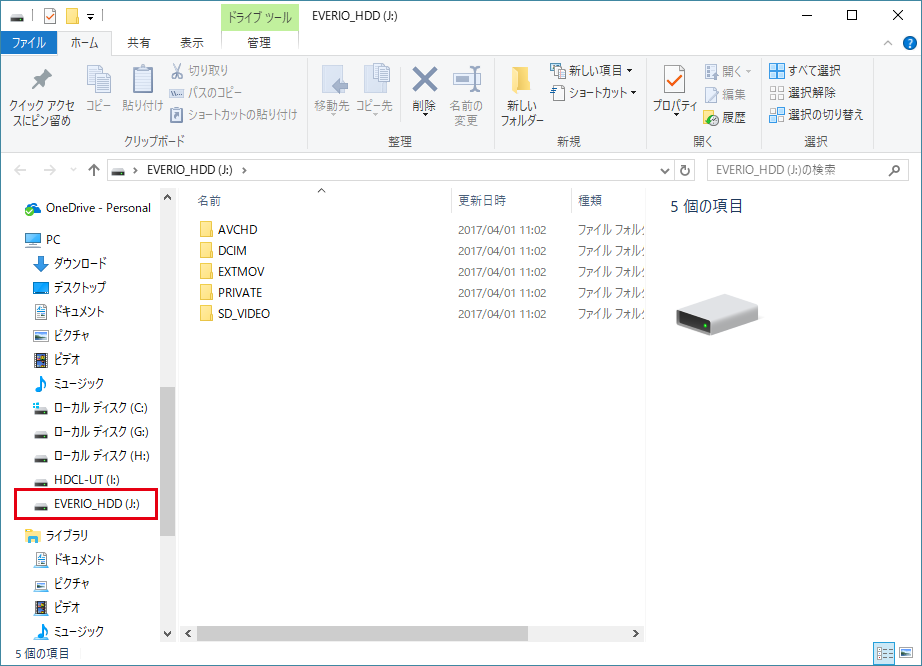
Task: Open address bar history dropdown arrow
Action: tap(664, 170)
